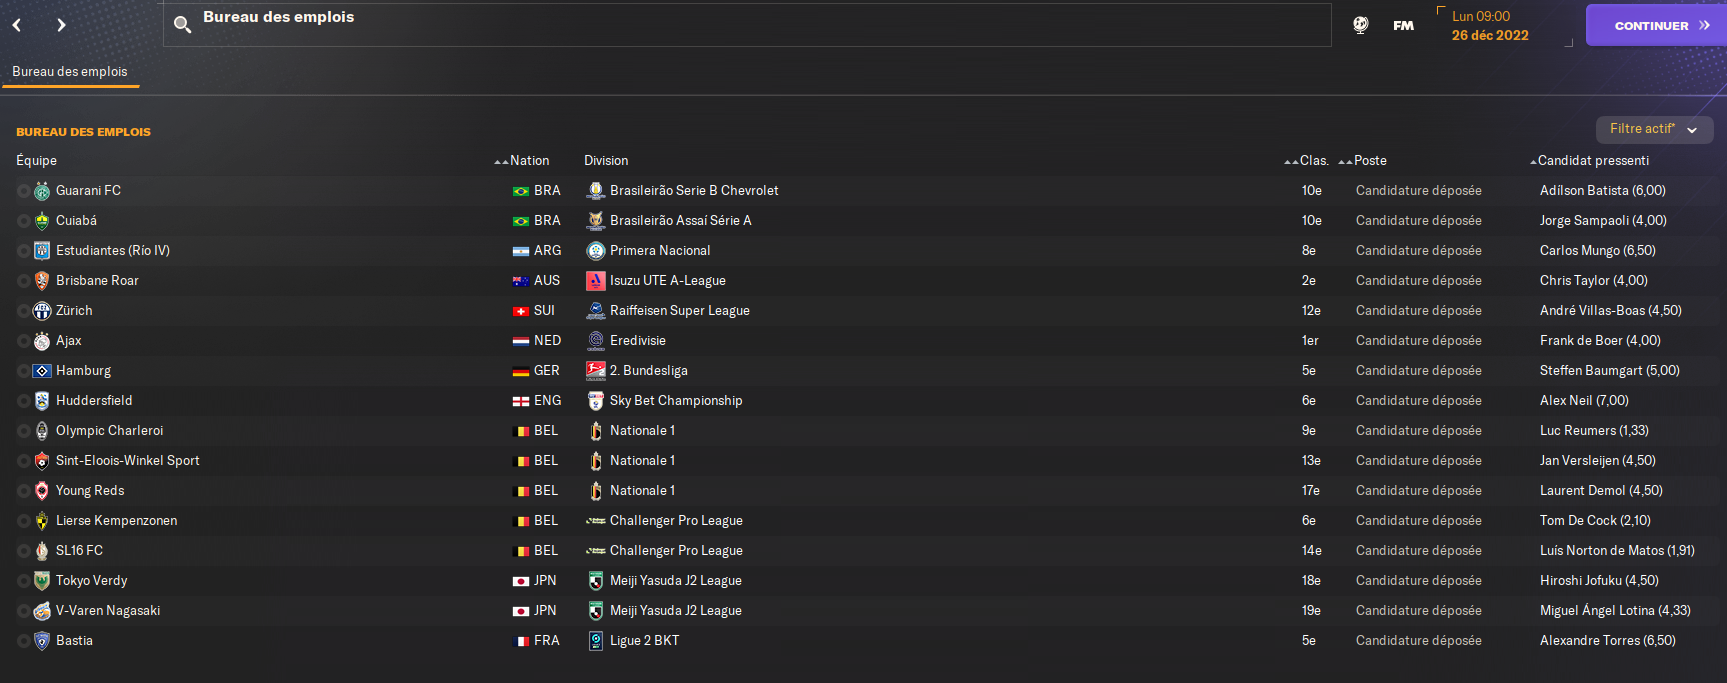Open Frank de Boer candidate link
The width and height of the screenshot is (1727, 683).
click(x=1599, y=341)
